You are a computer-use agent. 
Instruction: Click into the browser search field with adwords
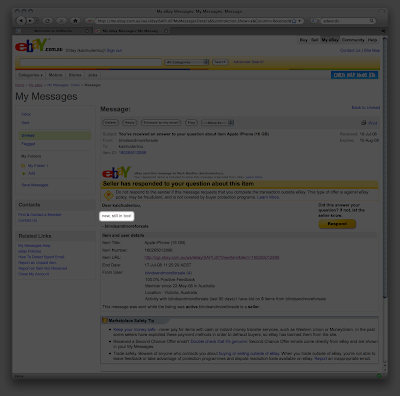pos(345,21)
